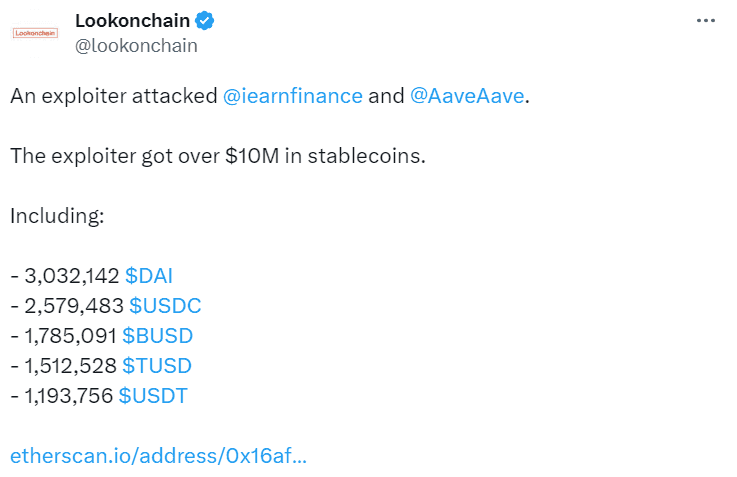Open the three-dot more options menu

706,21
